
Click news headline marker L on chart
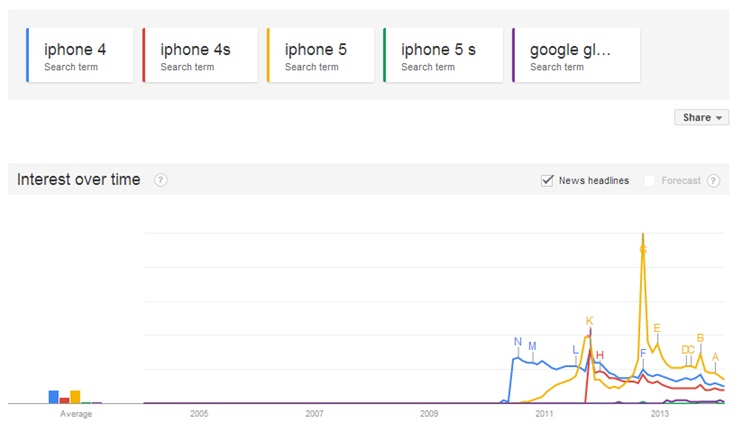[x=575, y=350]
